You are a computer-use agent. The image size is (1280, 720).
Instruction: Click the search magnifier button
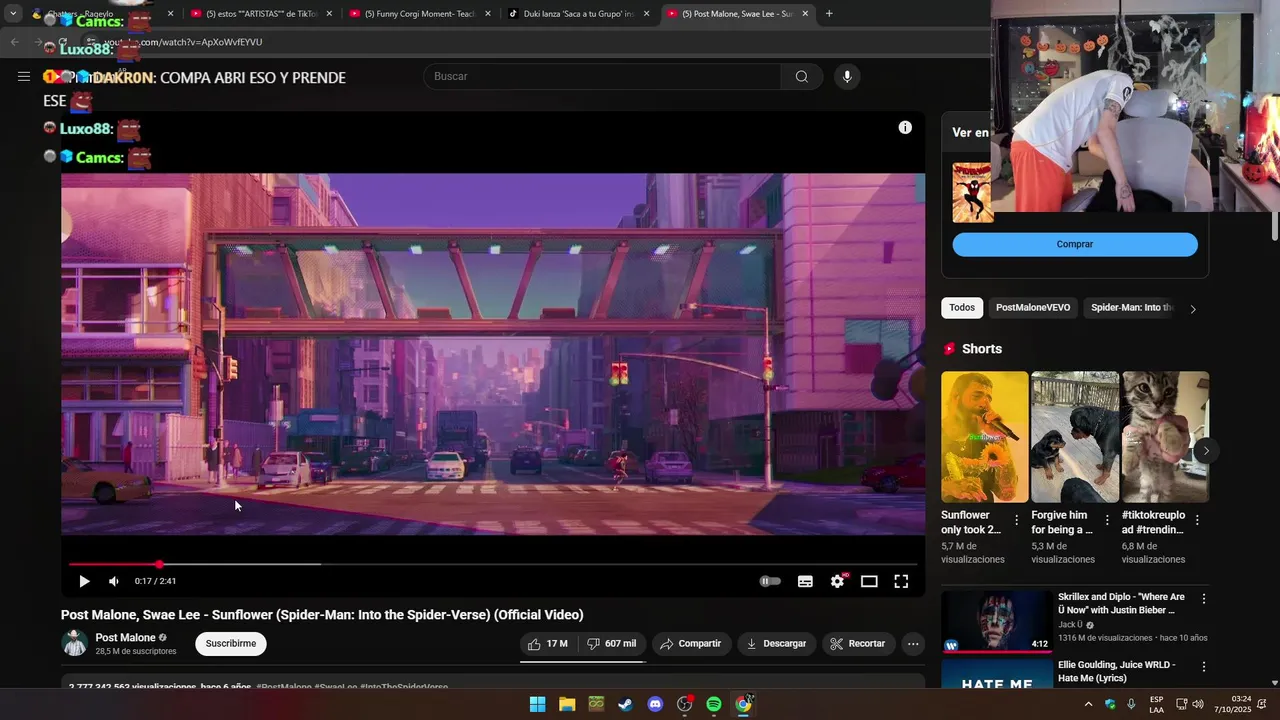pyautogui.click(x=802, y=76)
